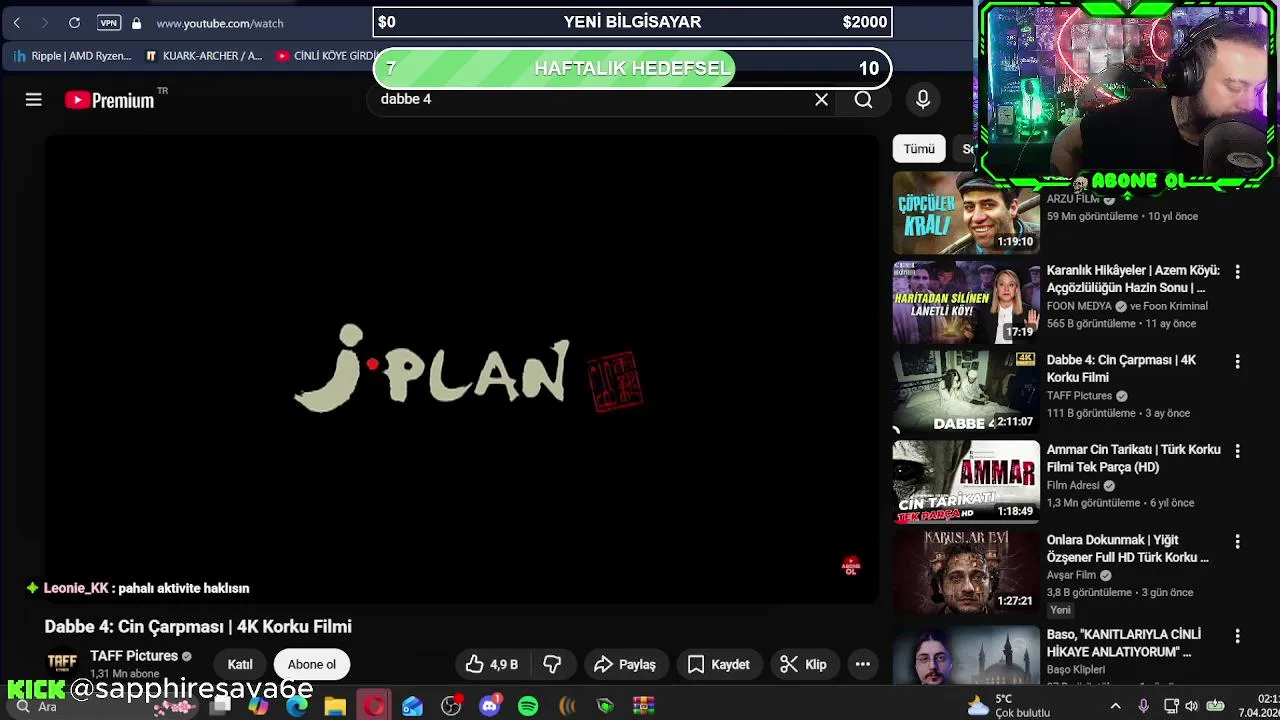Open volume control speaker tray icon
Image resolution: width=1280 pixels, height=720 pixels.
point(1191,706)
